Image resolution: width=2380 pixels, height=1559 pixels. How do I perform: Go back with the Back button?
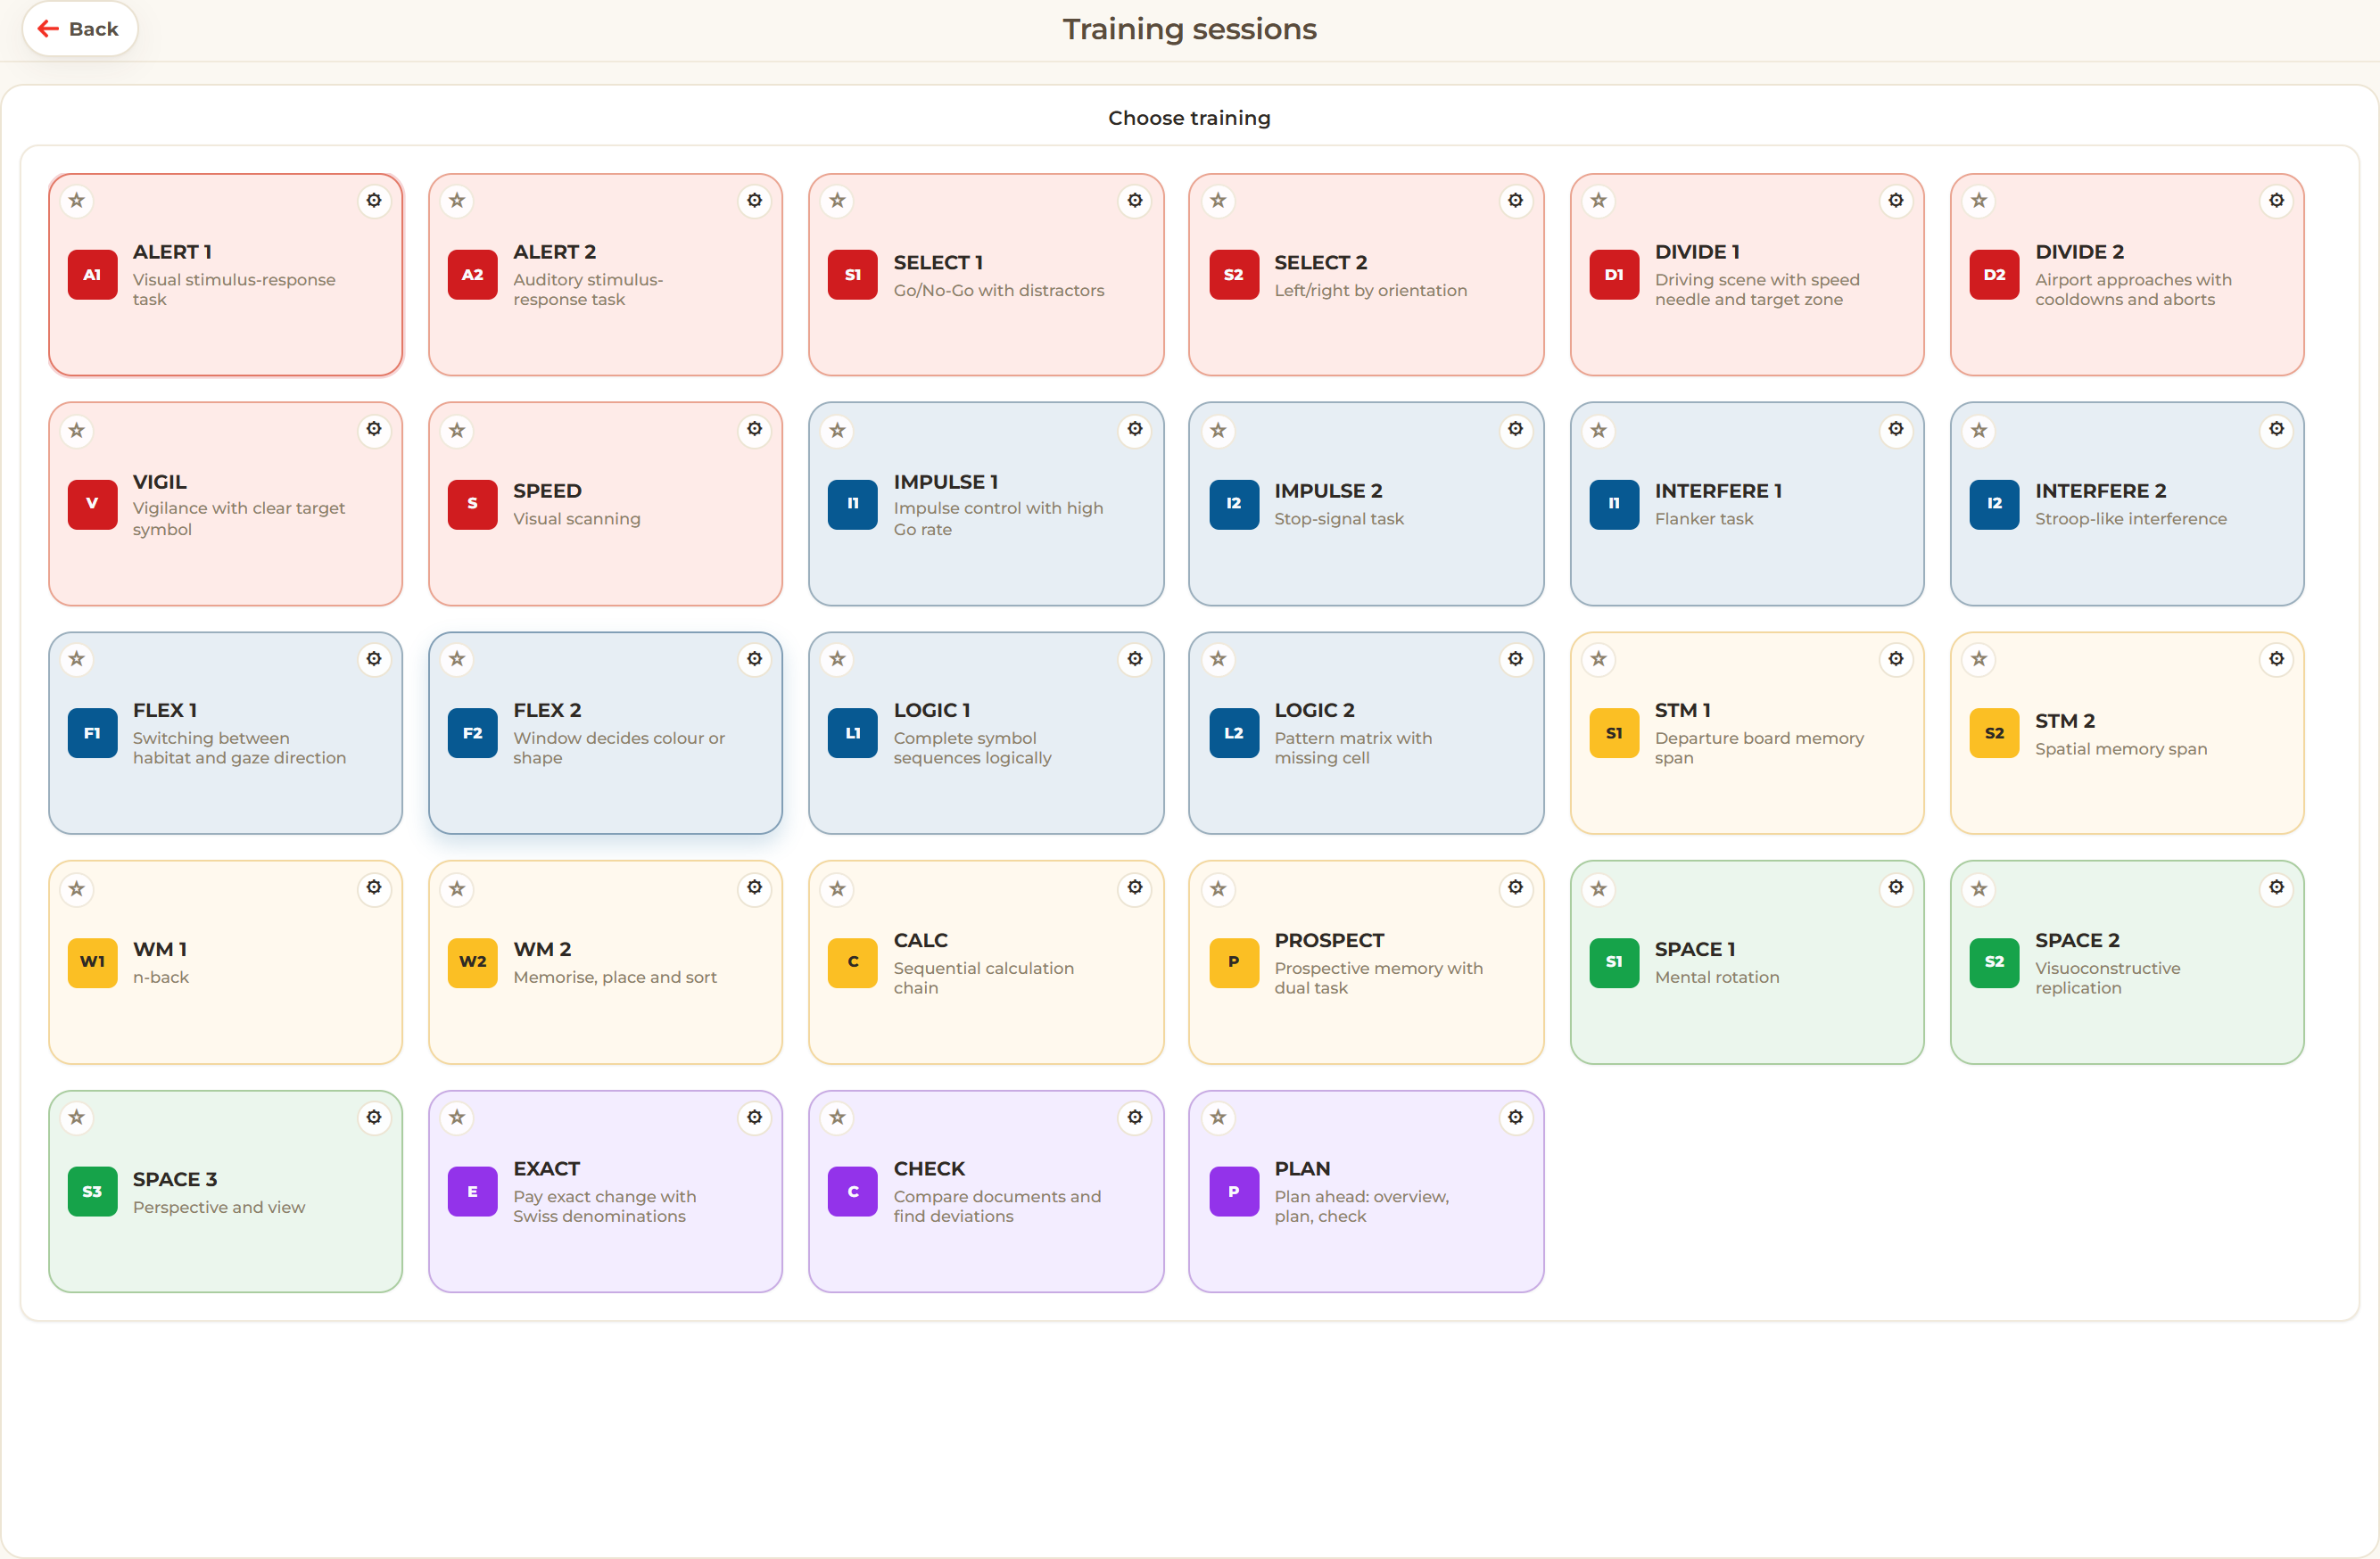(79, 29)
